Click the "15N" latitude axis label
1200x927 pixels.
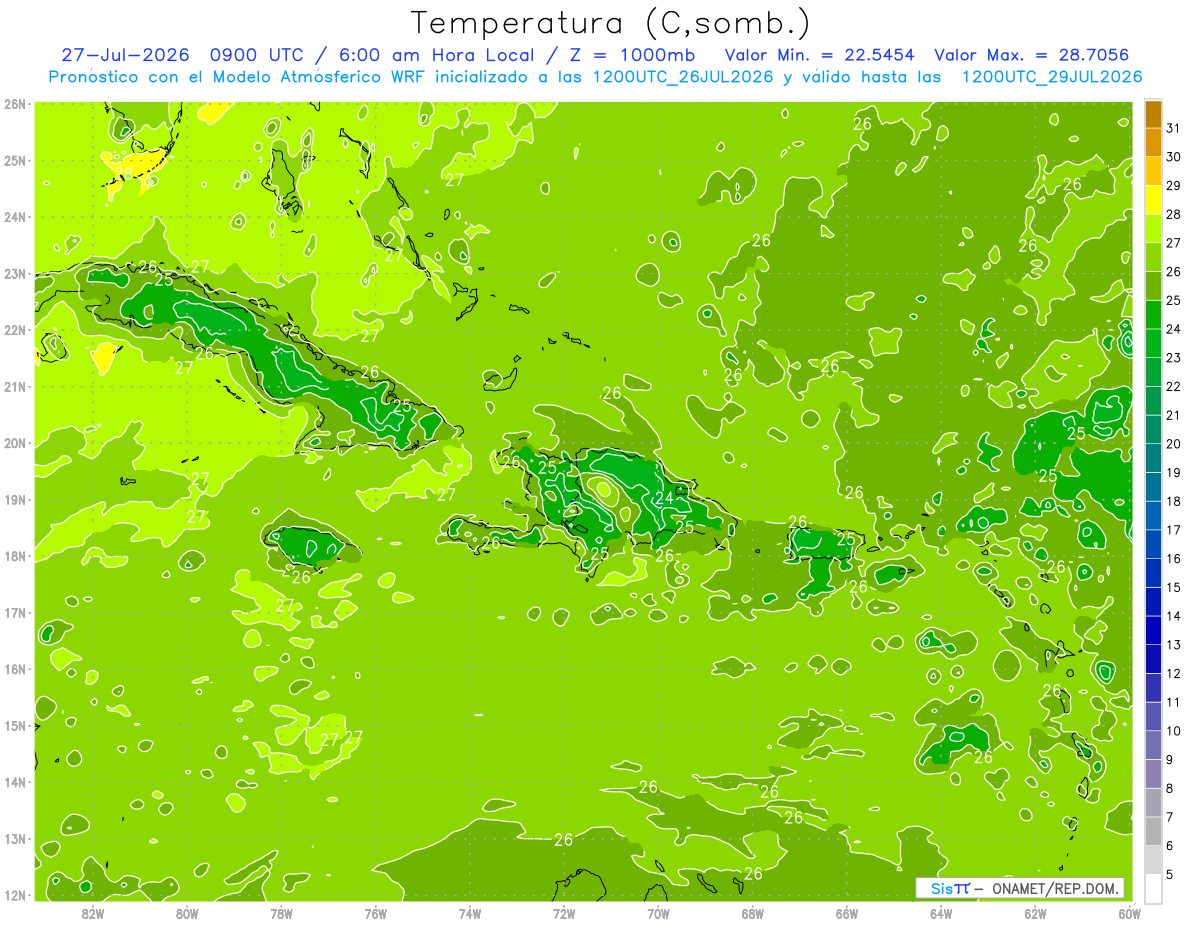pyautogui.click(x=15, y=726)
